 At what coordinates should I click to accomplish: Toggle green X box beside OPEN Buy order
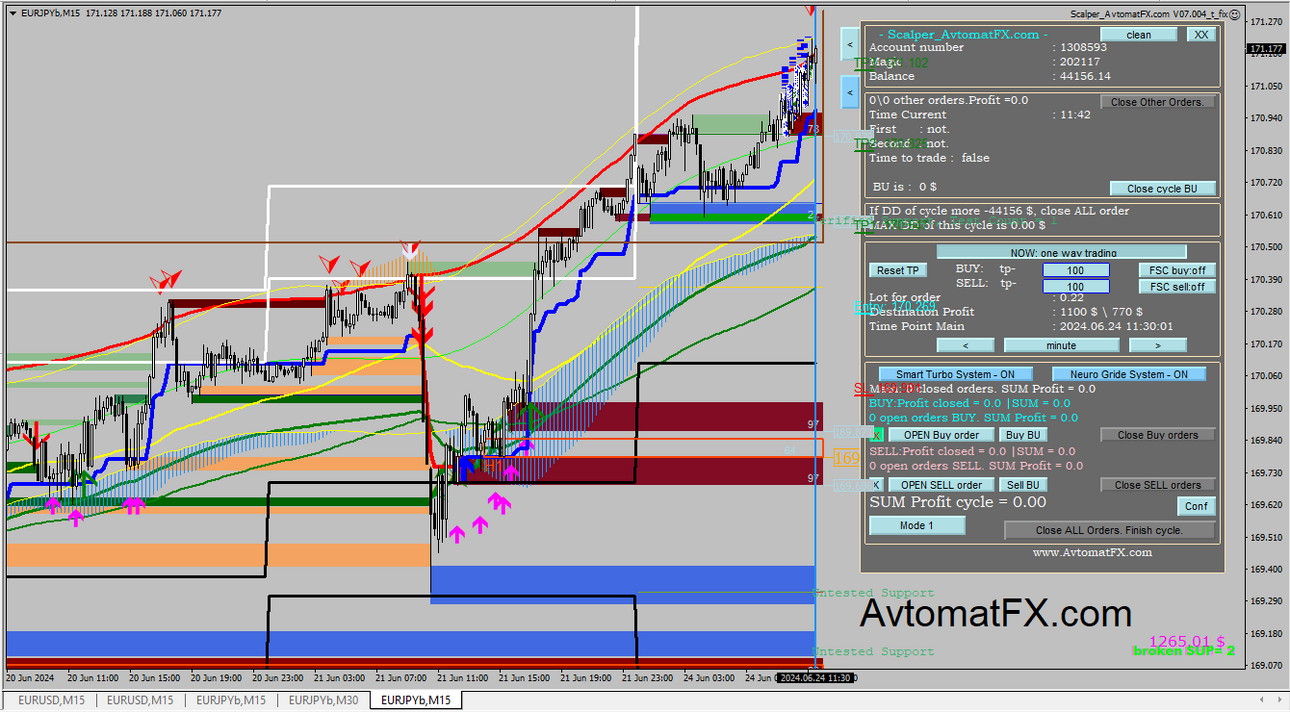click(x=876, y=435)
